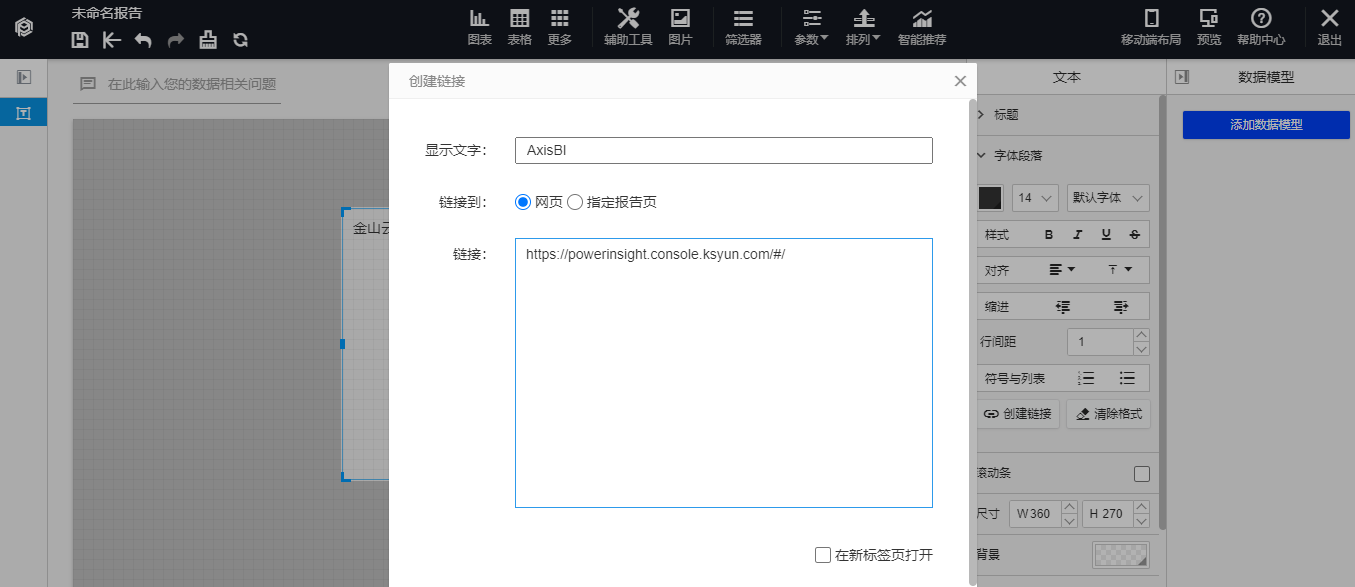Toggle underline text style
The width and height of the screenshot is (1355, 587).
(x=1106, y=235)
